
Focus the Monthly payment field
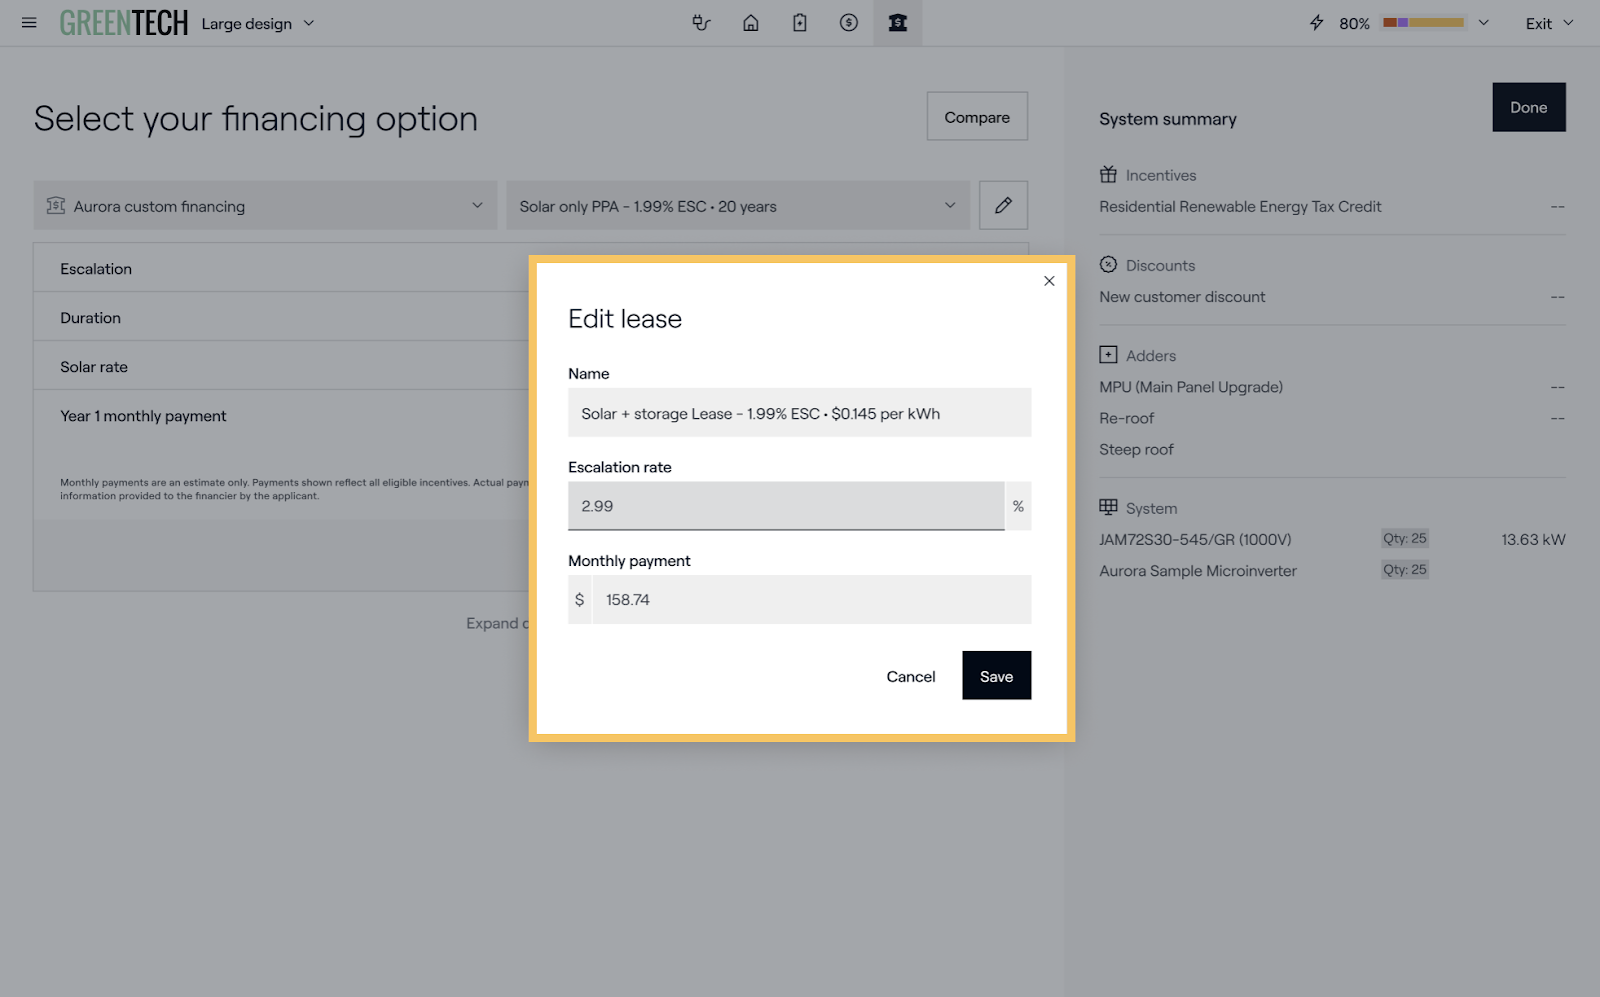pyautogui.click(x=811, y=600)
